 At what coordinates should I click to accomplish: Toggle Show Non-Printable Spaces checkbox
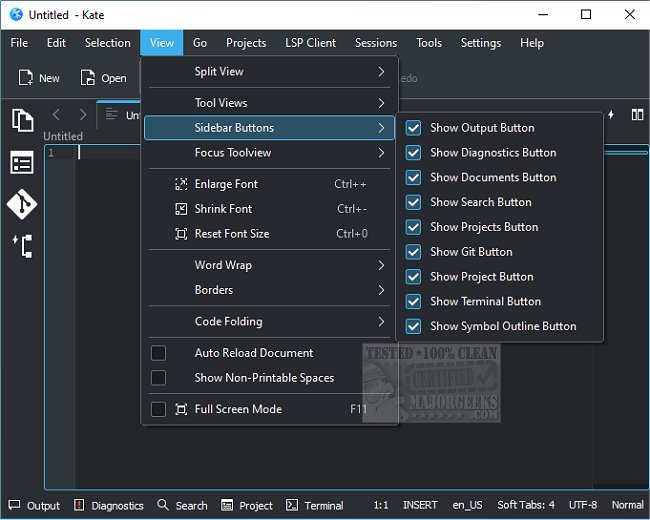tap(158, 378)
